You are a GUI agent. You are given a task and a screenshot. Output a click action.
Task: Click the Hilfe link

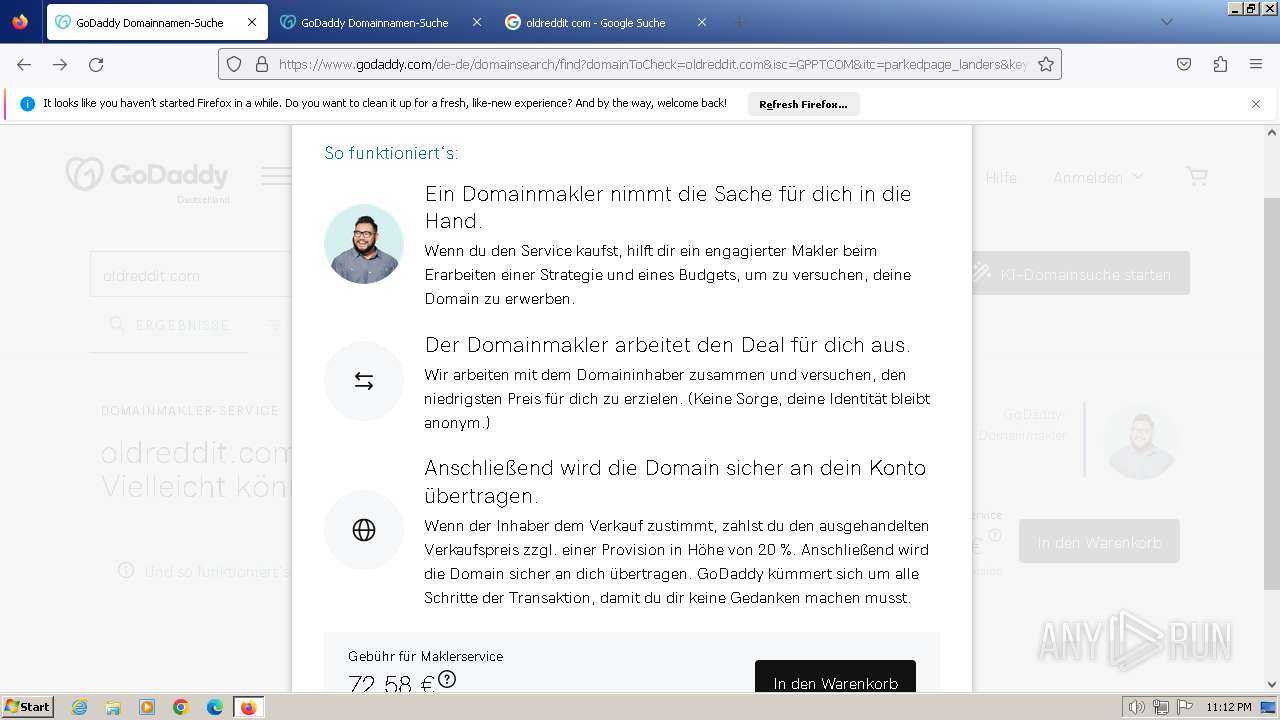(x=1001, y=177)
